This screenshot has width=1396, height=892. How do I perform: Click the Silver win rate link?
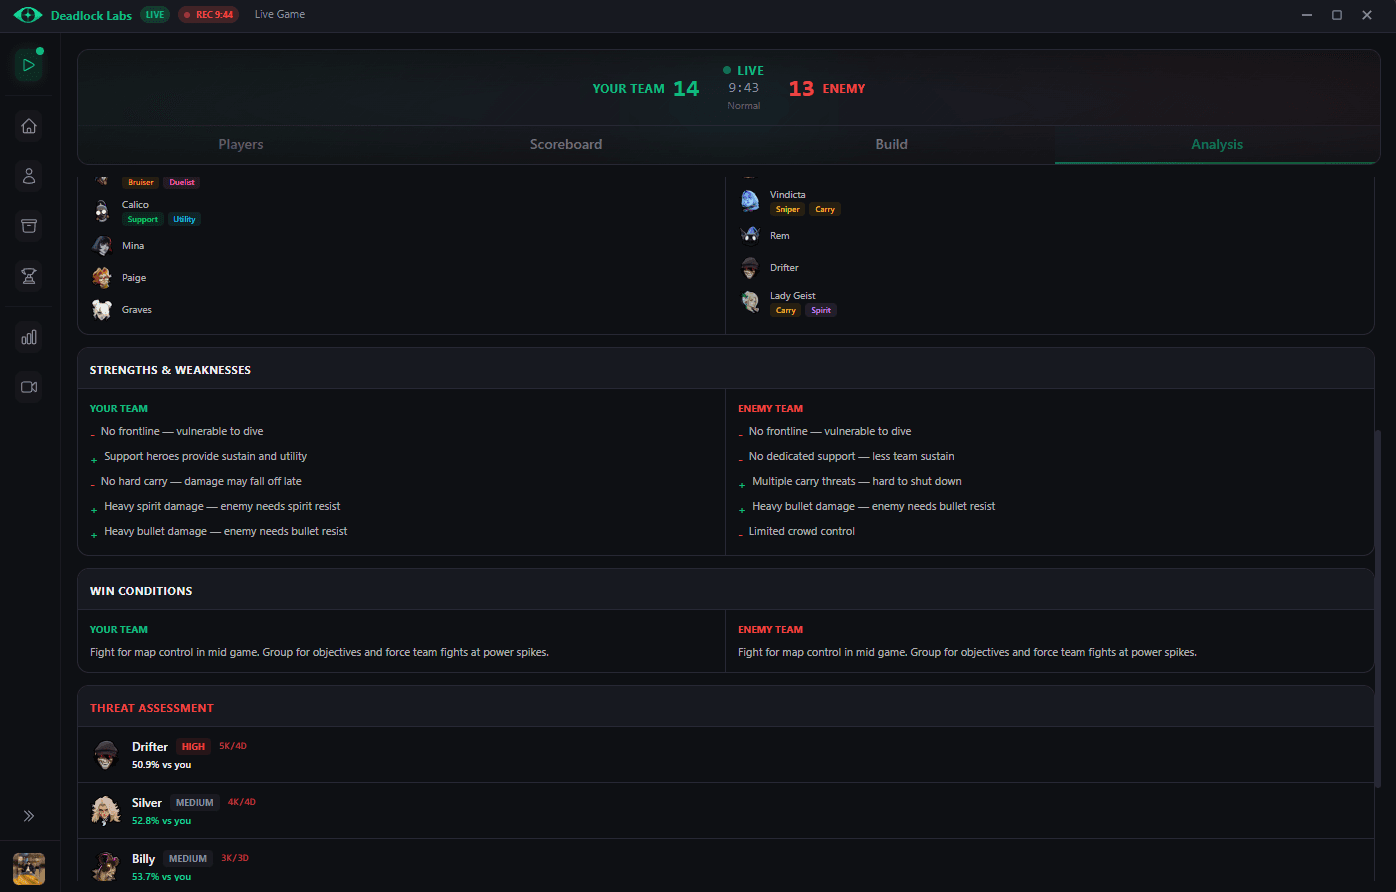(161, 820)
